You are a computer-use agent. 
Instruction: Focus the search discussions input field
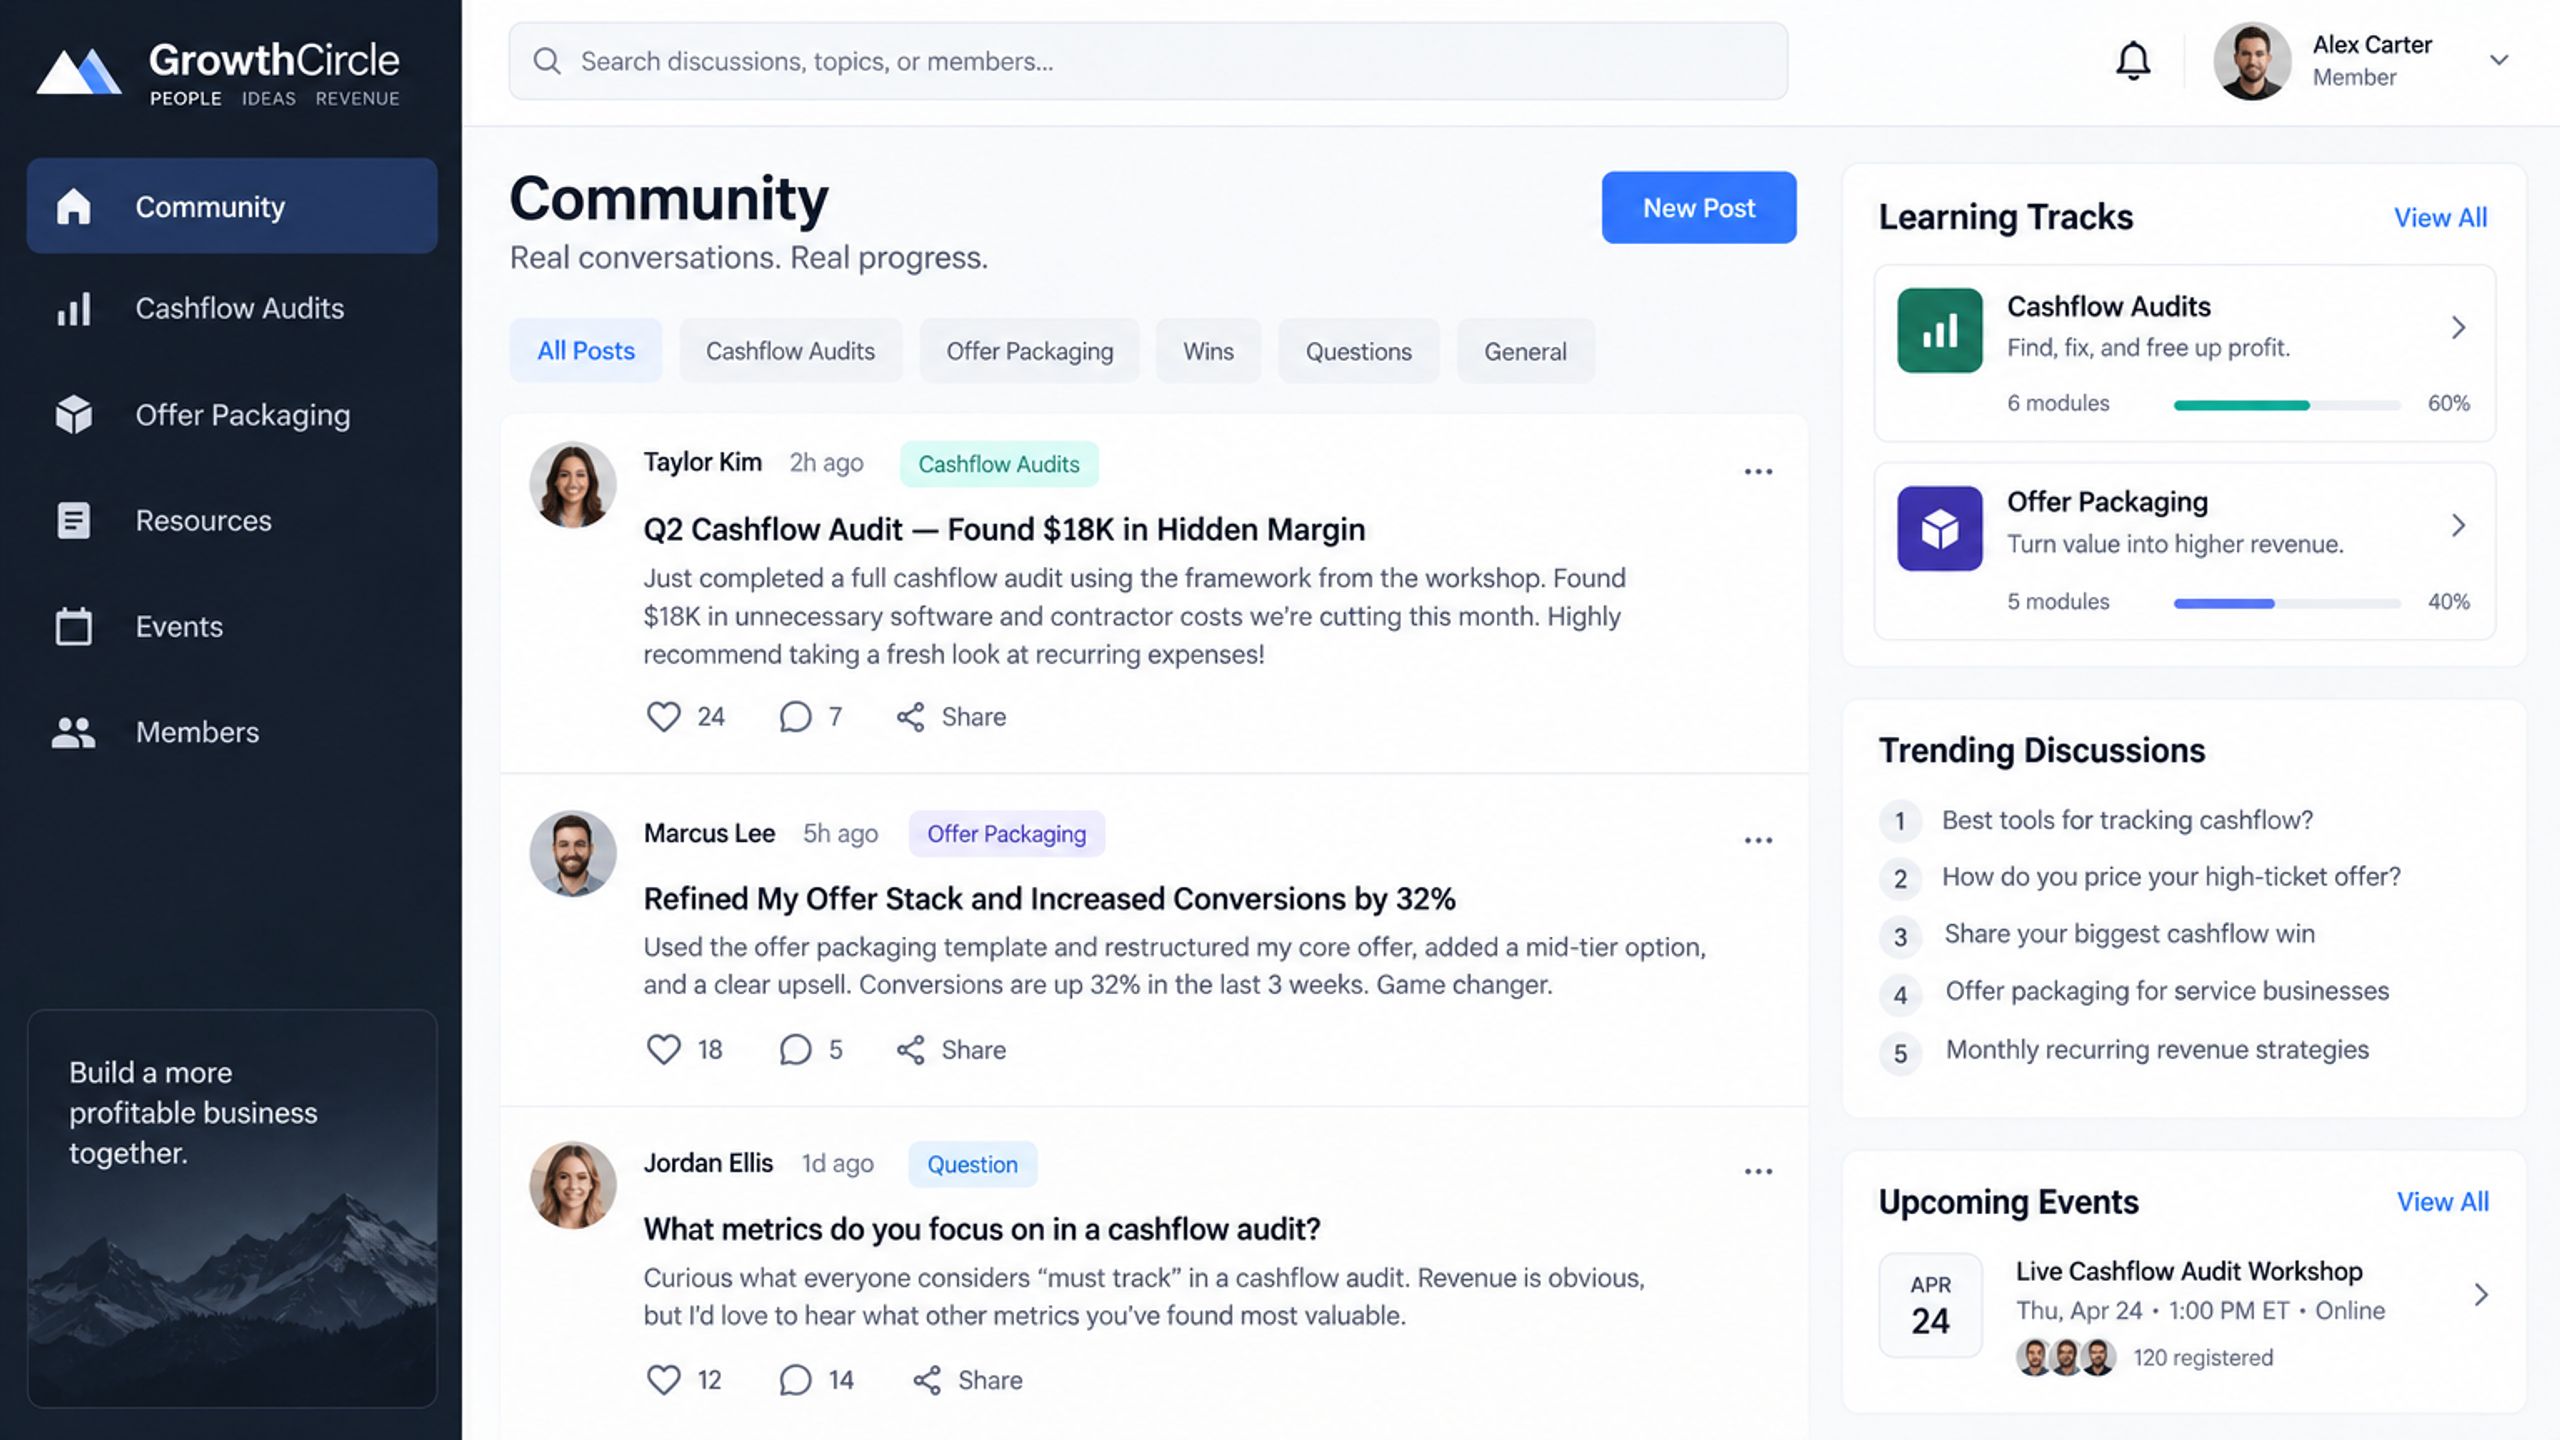[1148, 61]
